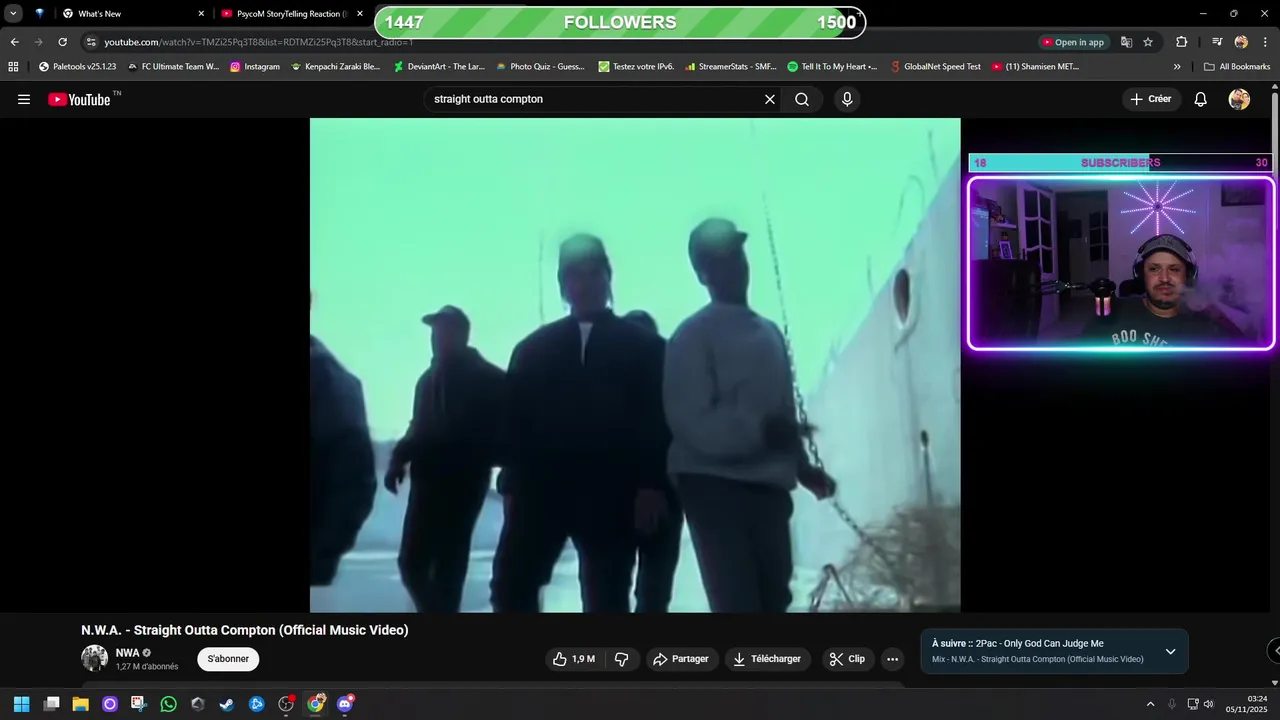Image resolution: width=1280 pixels, height=720 pixels.
Task: Open media controls icon in toolbar
Action: tap(1217, 42)
